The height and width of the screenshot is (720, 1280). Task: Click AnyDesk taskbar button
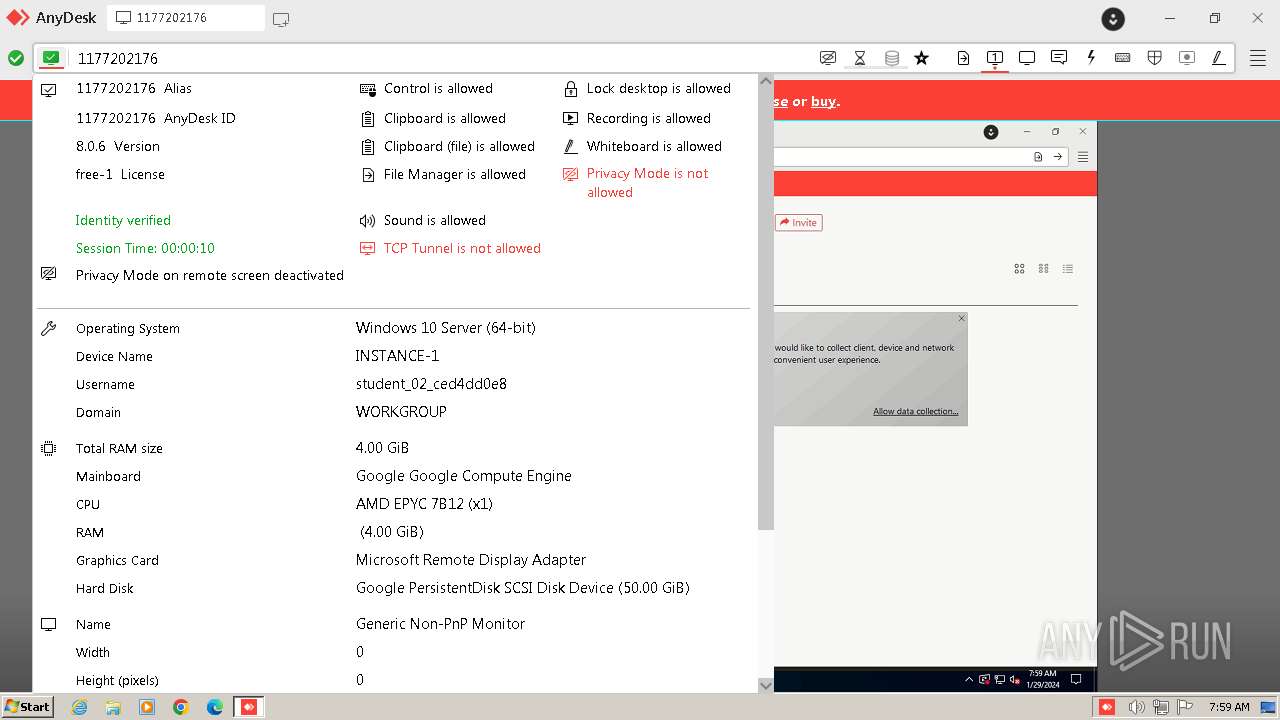pos(249,707)
